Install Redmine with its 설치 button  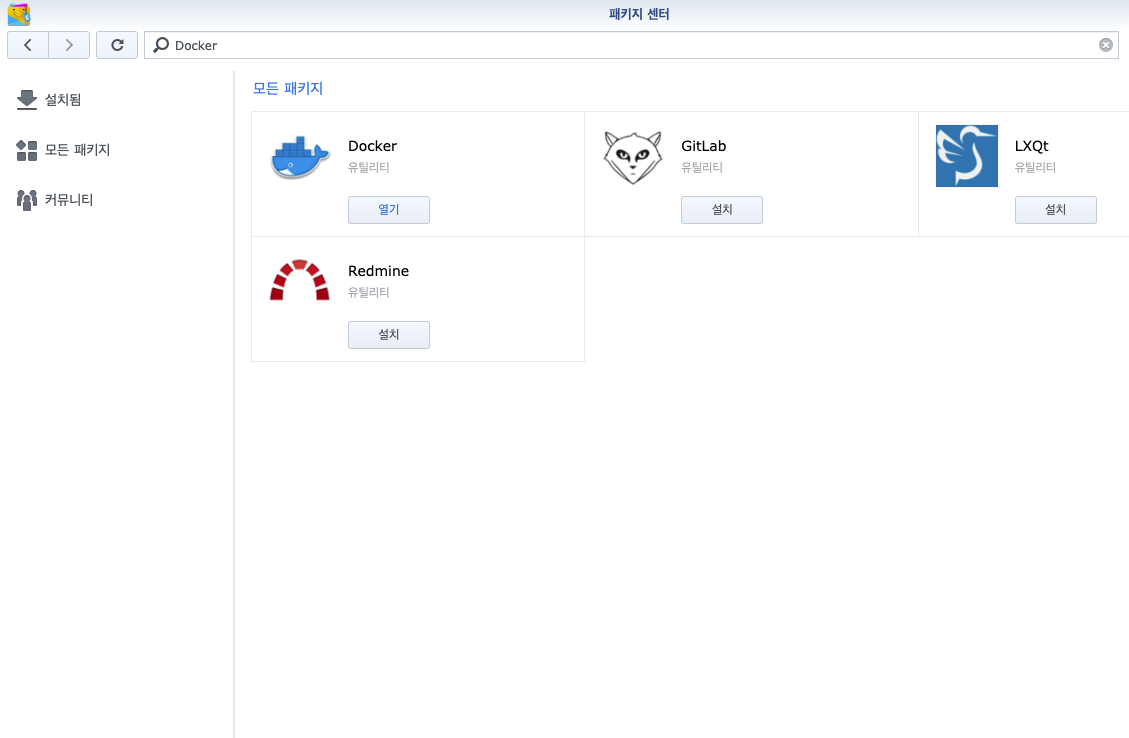coord(389,335)
